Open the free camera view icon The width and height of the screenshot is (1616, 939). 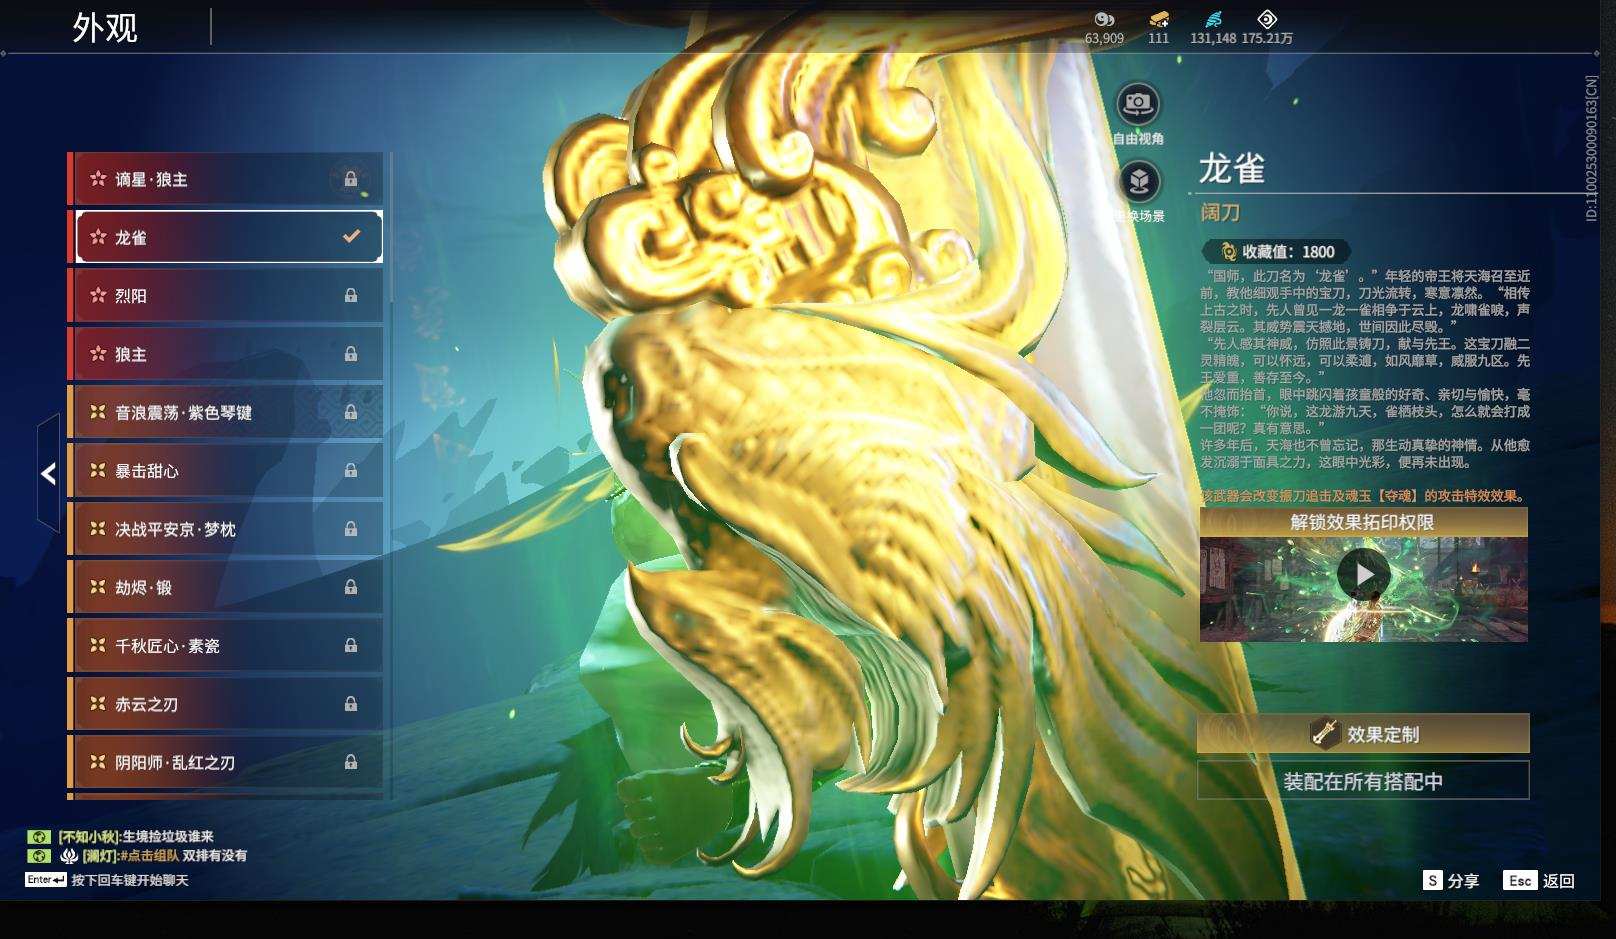tap(1138, 103)
